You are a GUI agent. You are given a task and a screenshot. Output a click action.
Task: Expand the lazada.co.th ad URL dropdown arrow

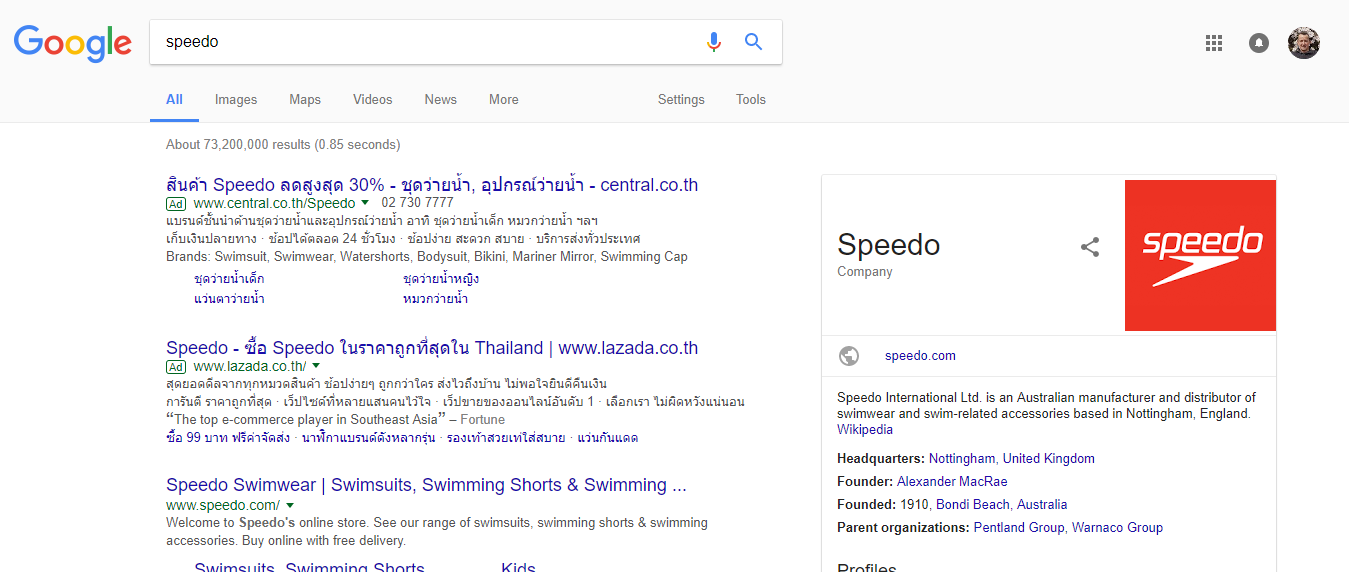316,366
